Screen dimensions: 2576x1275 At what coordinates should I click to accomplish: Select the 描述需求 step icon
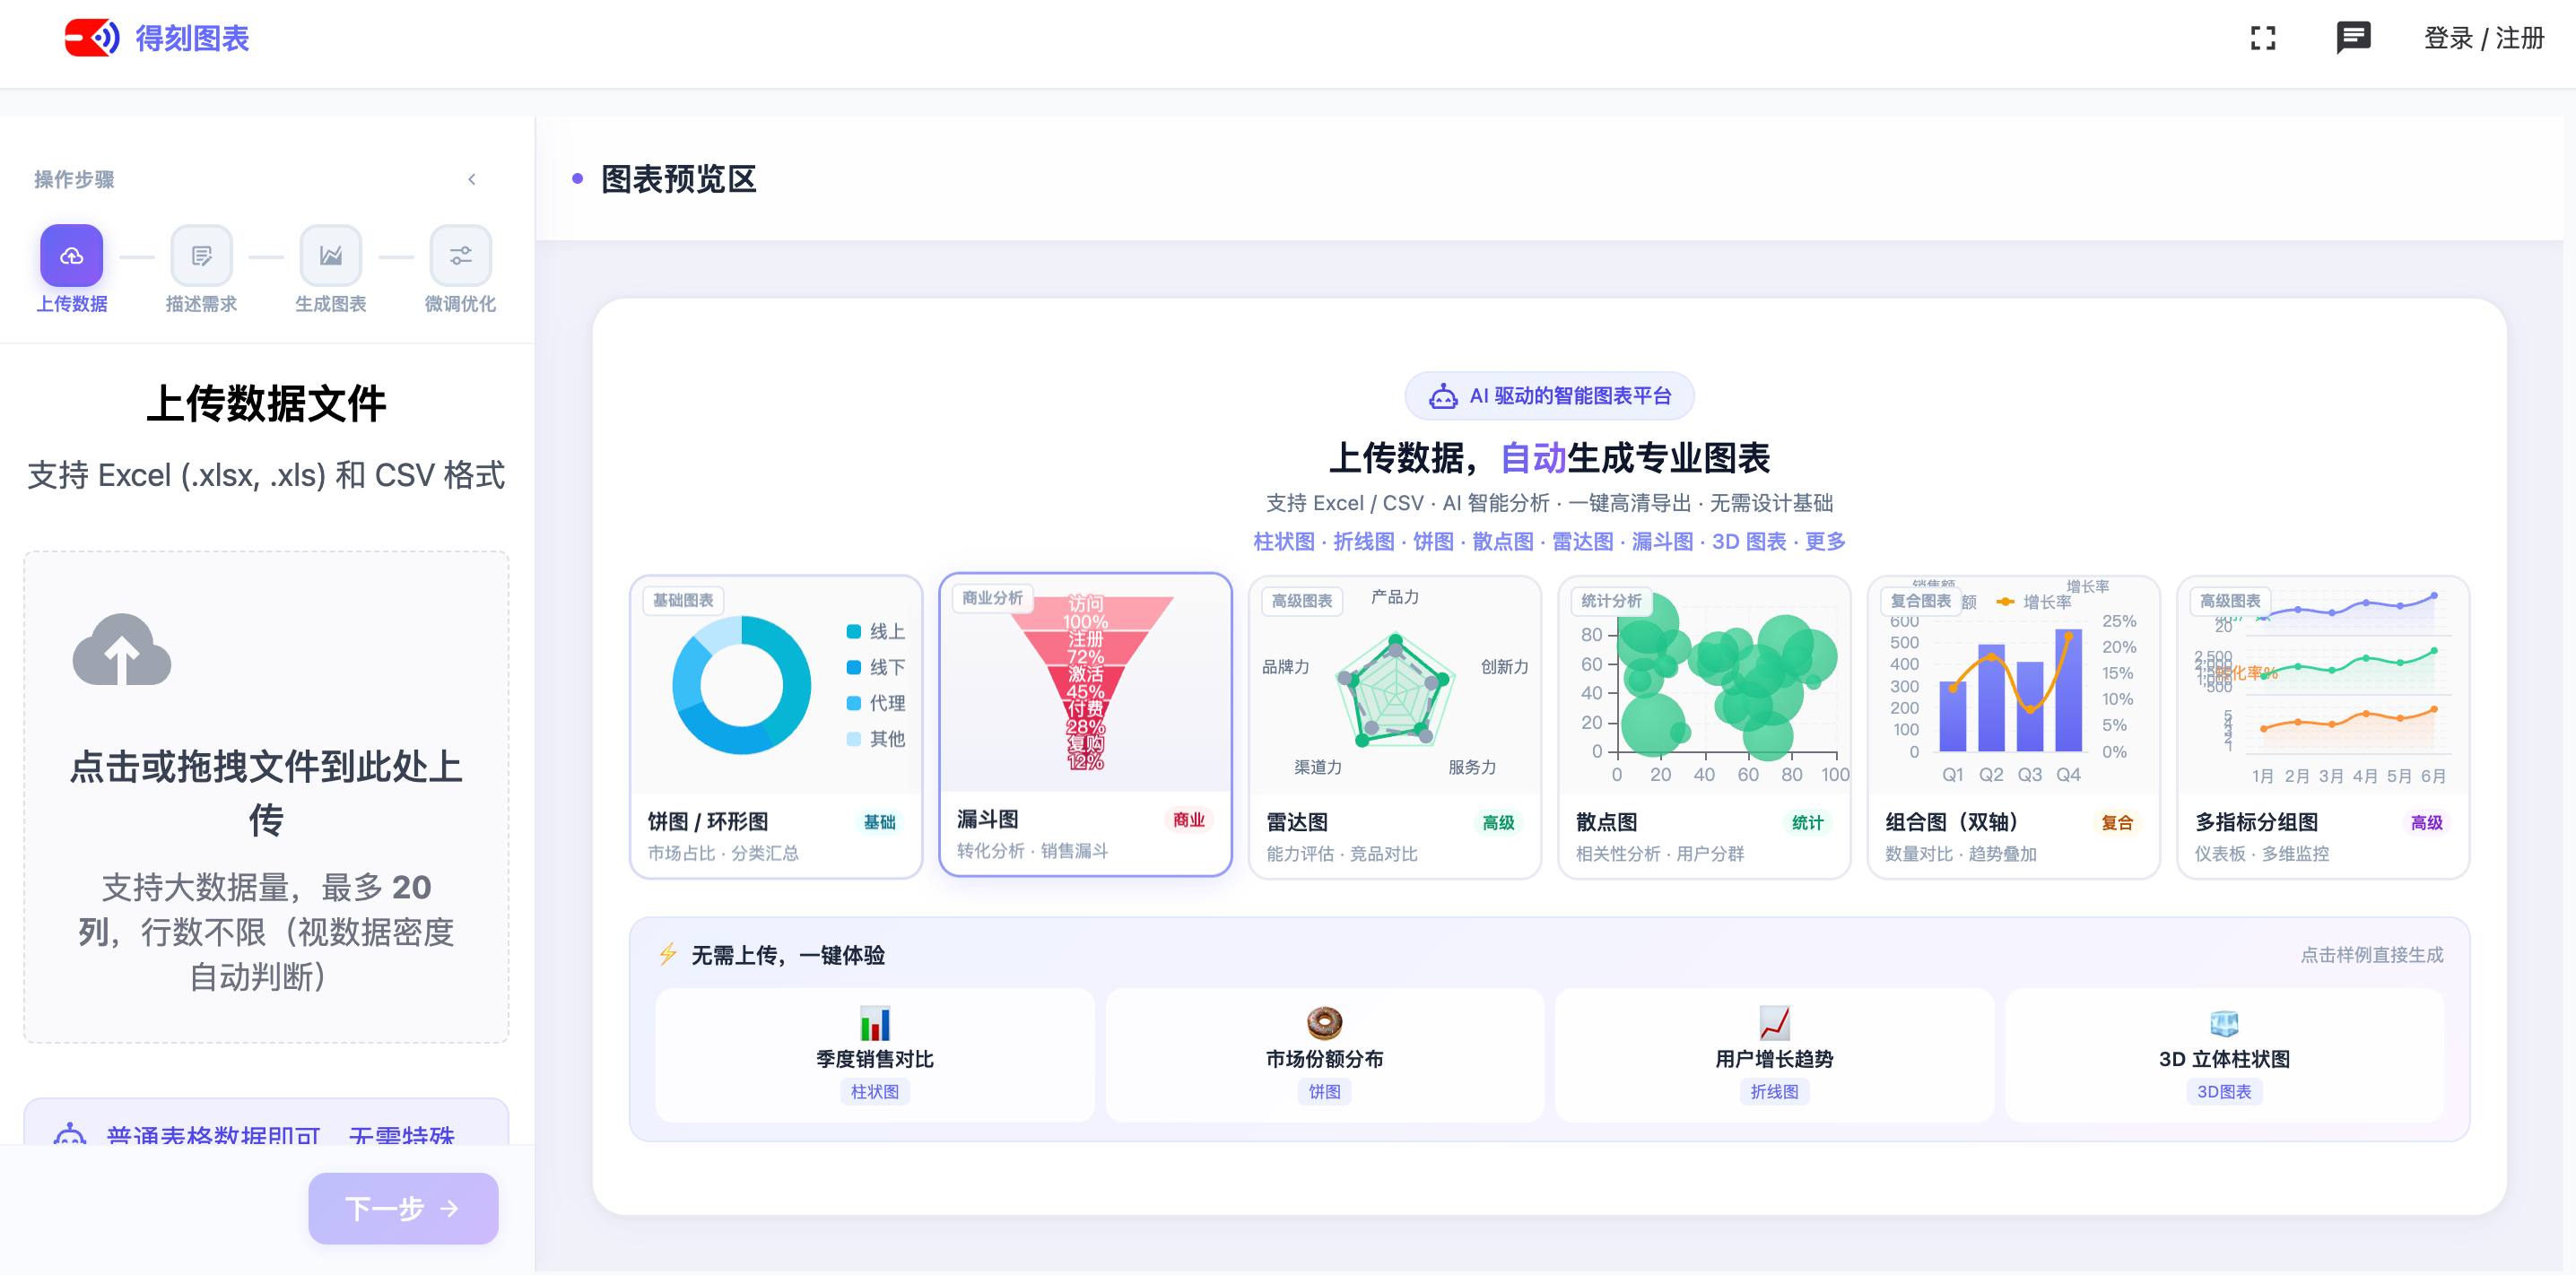(201, 256)
